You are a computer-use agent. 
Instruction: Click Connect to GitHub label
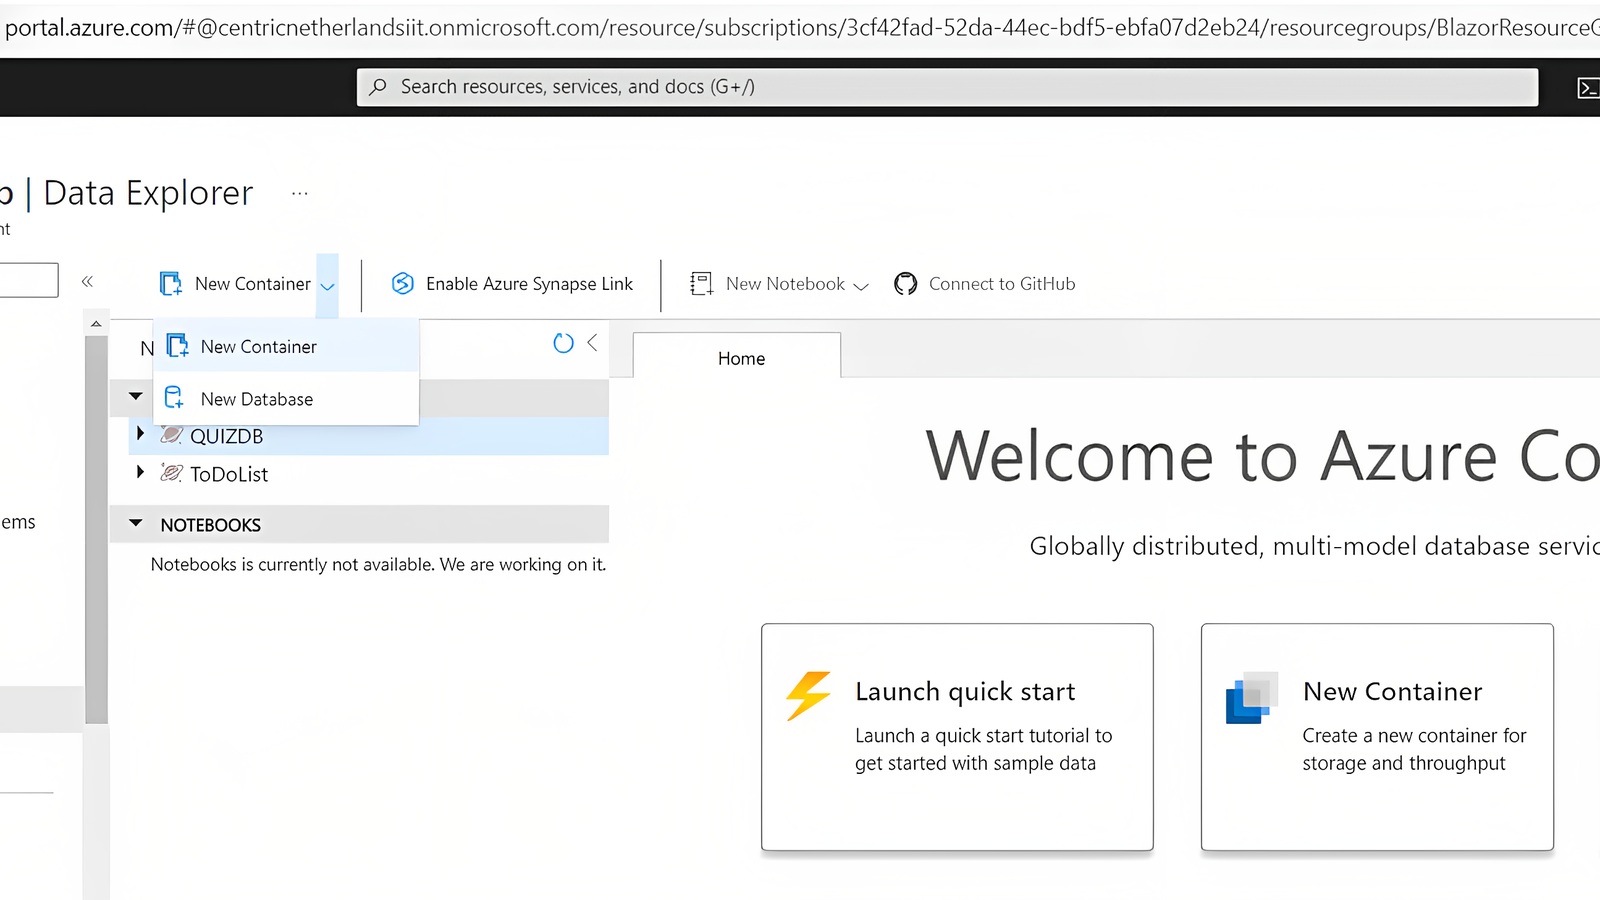pos(1002,284)
